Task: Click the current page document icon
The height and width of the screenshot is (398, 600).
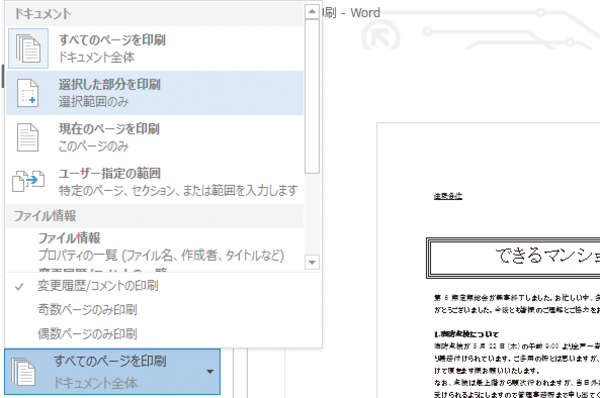Action: [x=28, y=137]
